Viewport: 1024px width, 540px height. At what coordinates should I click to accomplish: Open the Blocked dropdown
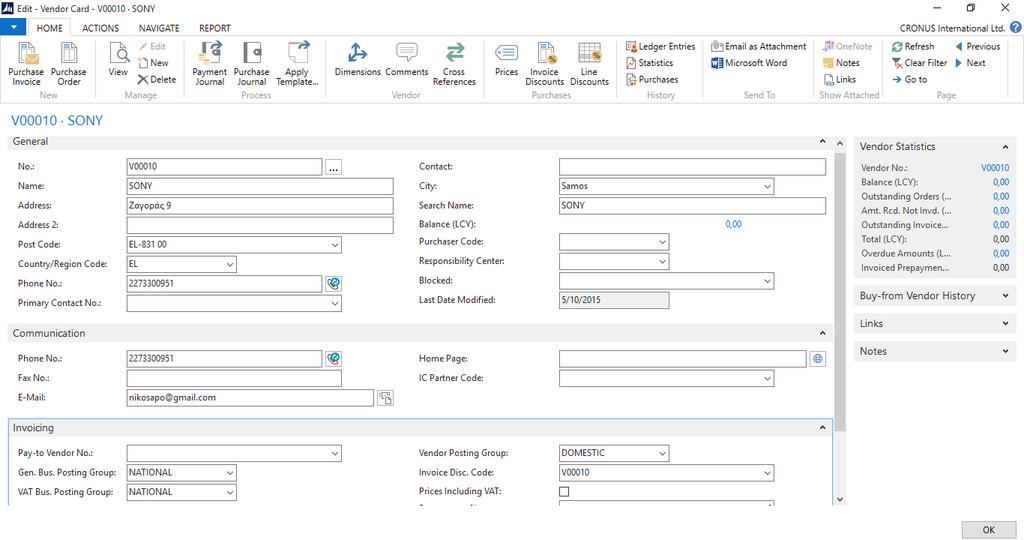[767, 281]
